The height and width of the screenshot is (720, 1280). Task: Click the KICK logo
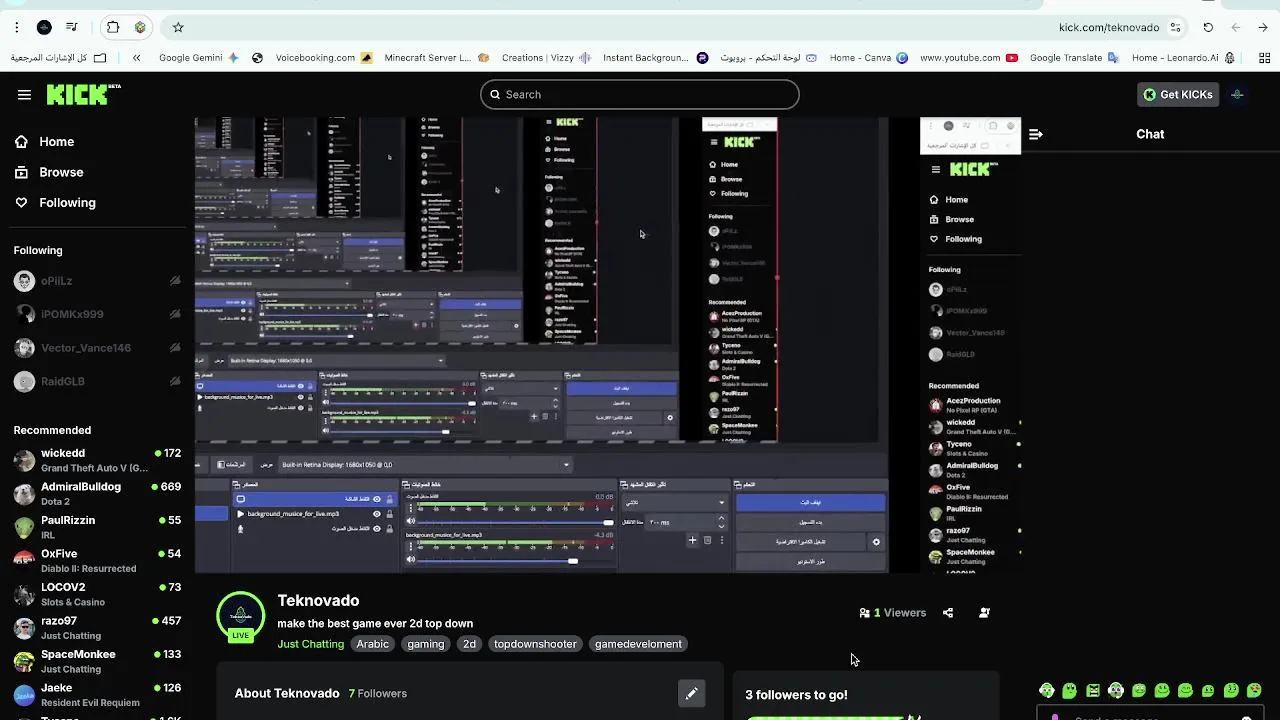83,94
